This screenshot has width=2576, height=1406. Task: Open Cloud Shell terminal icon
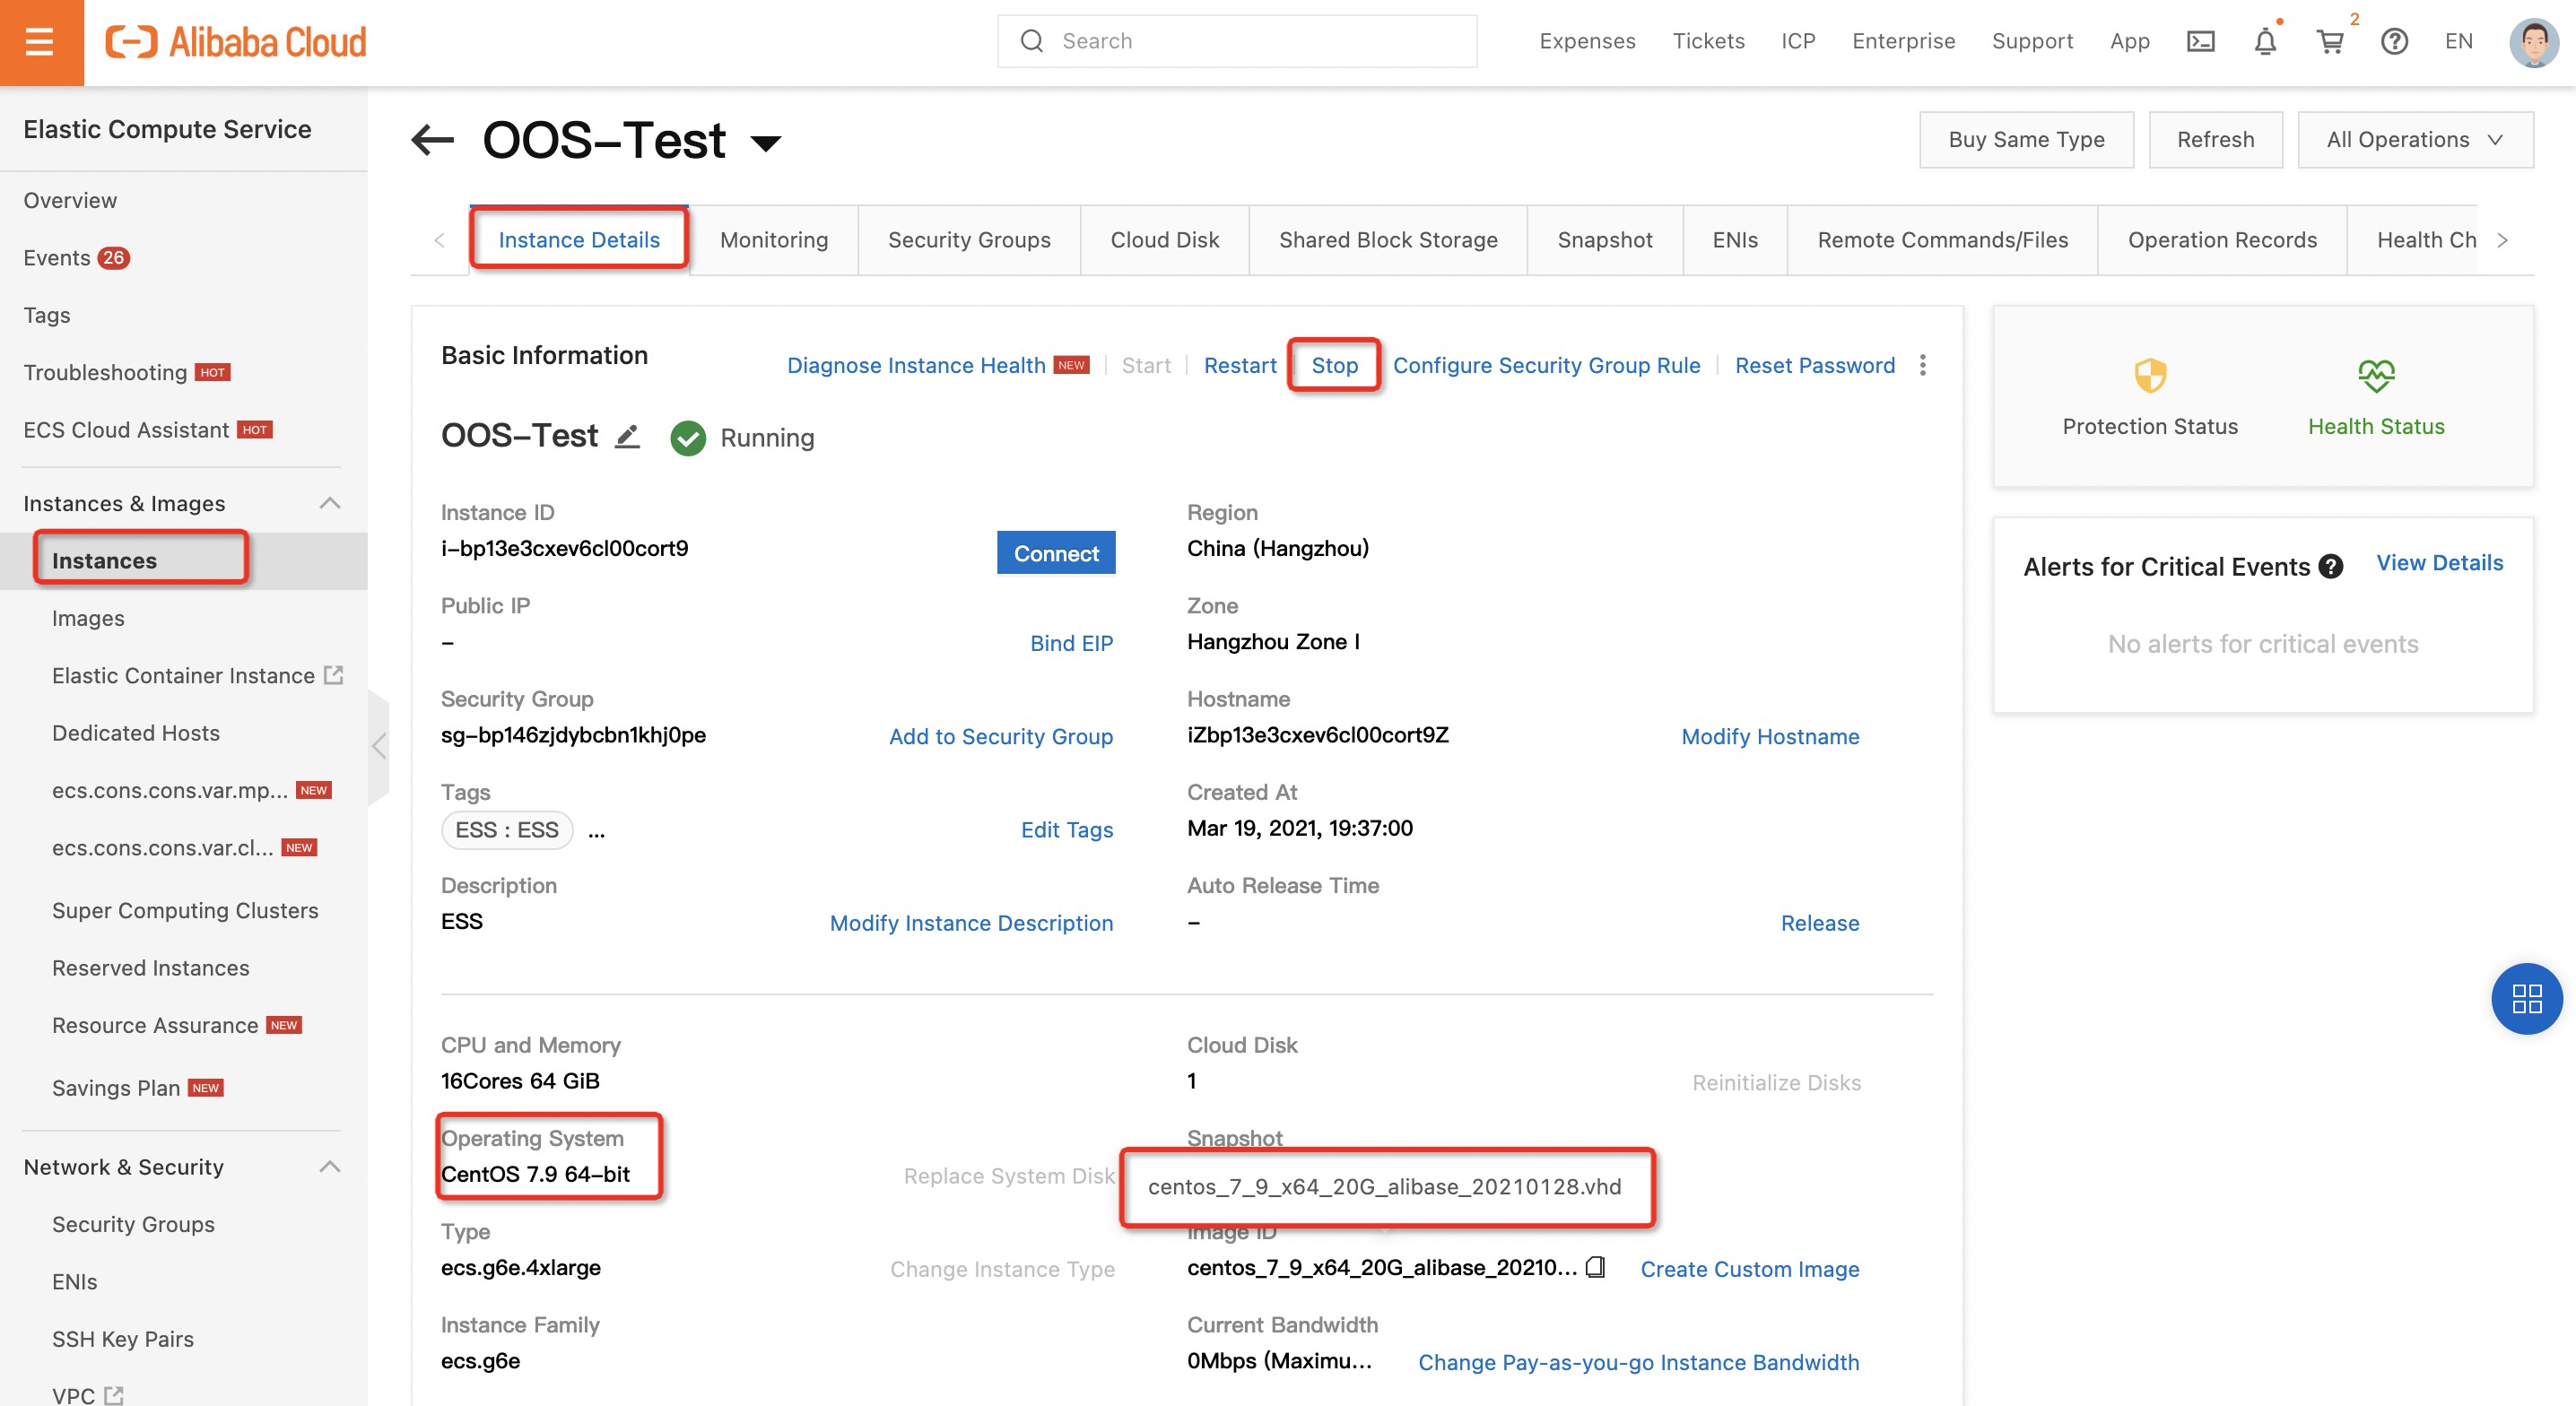[x=2201, y=42]
